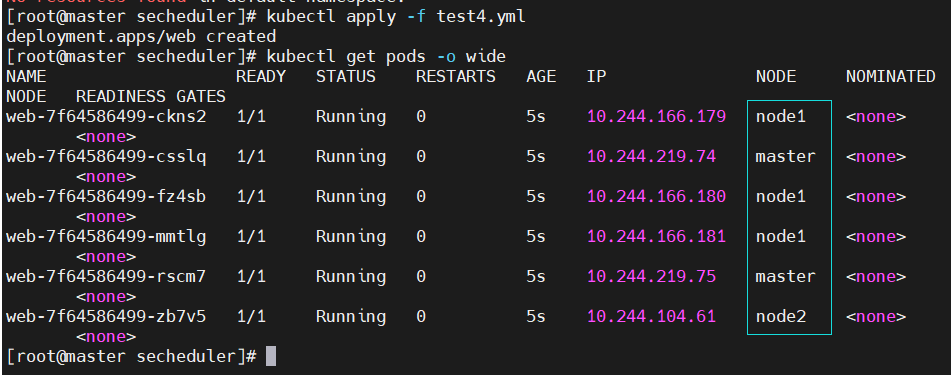Click node1 in the ckns2 pod row
This screenshot has height=375, width=951.
(x=781, y=117)
